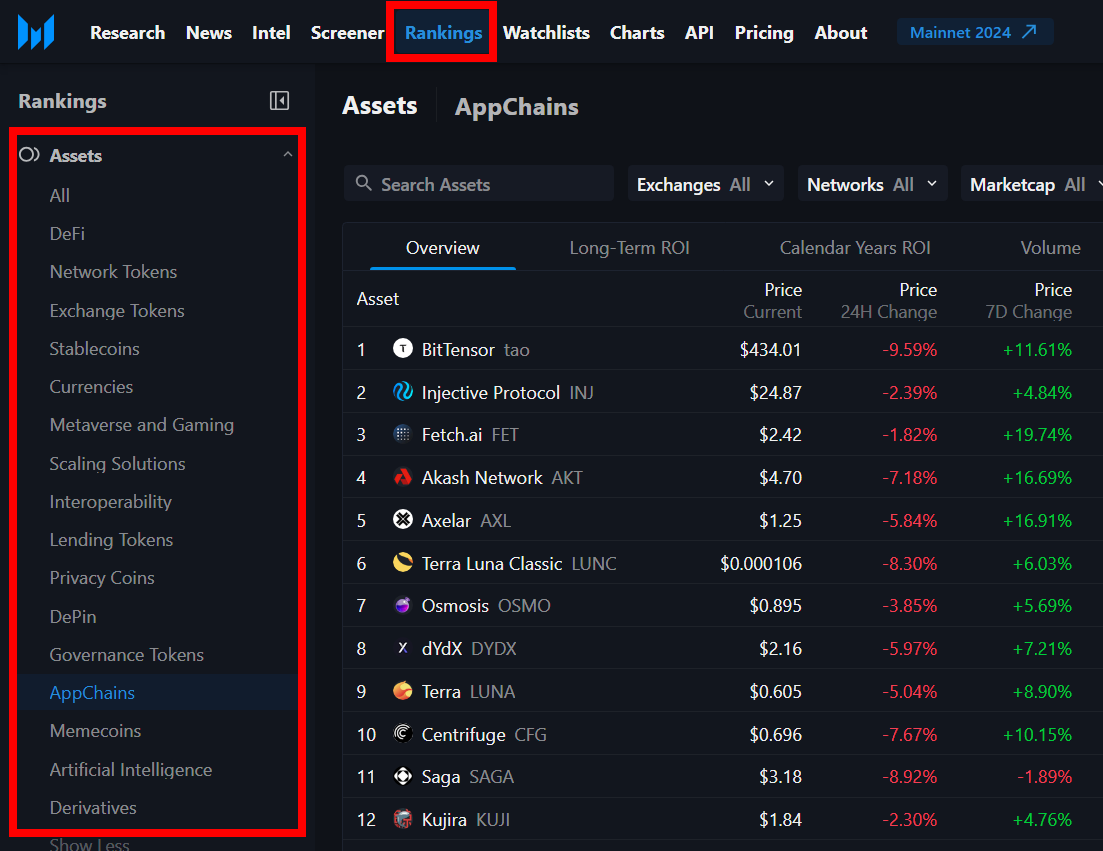Screen dimensions: 1103x851
Task: Click the Messari logo icon
Action: [36, 32]
